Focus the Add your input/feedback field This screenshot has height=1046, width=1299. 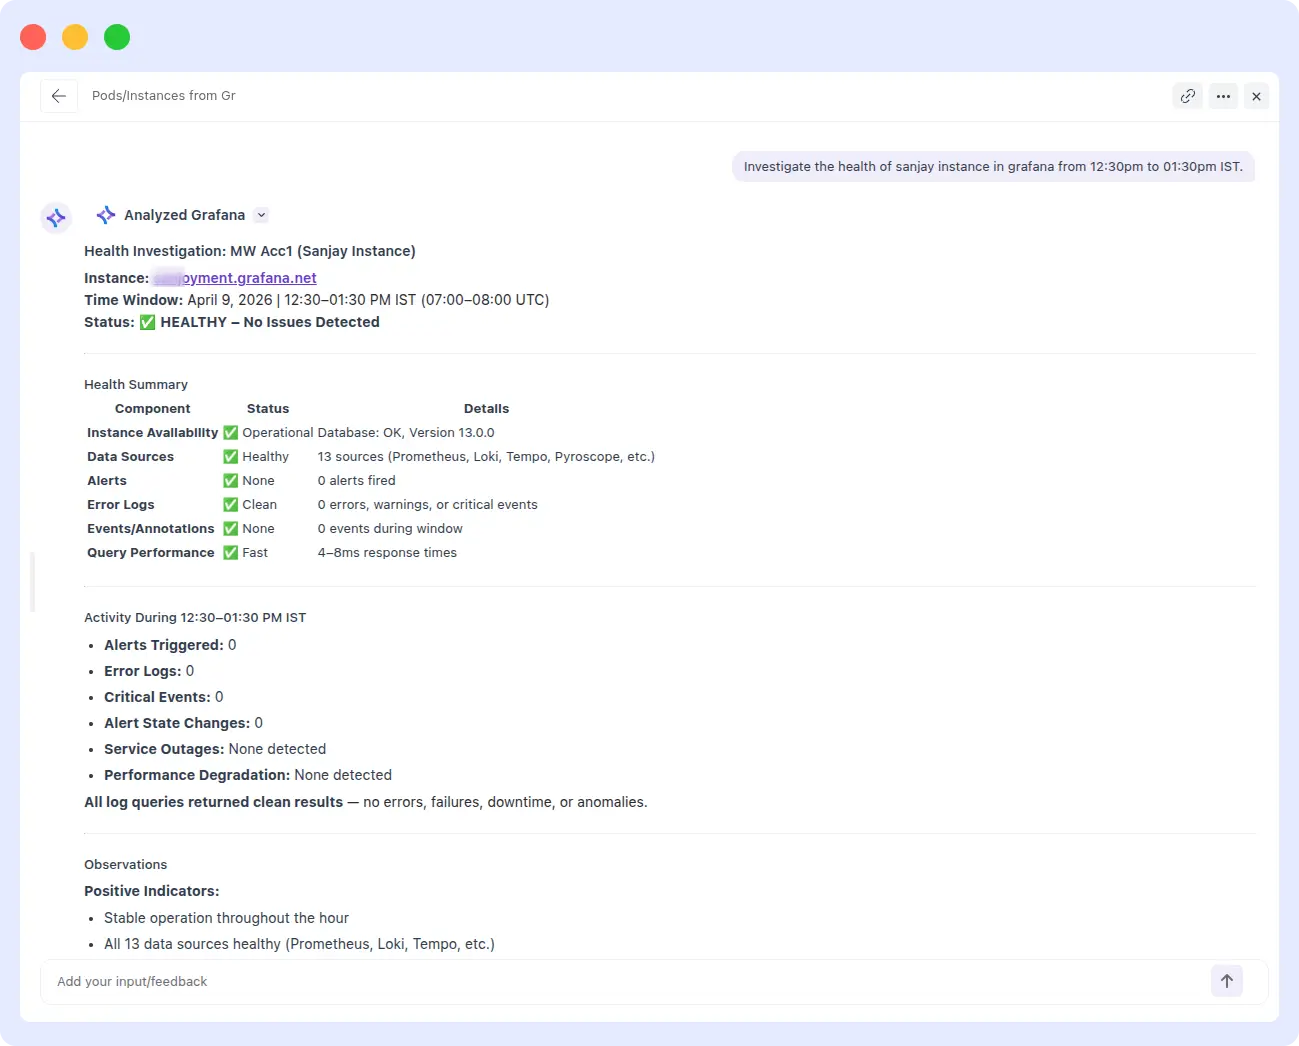(620, 982)
